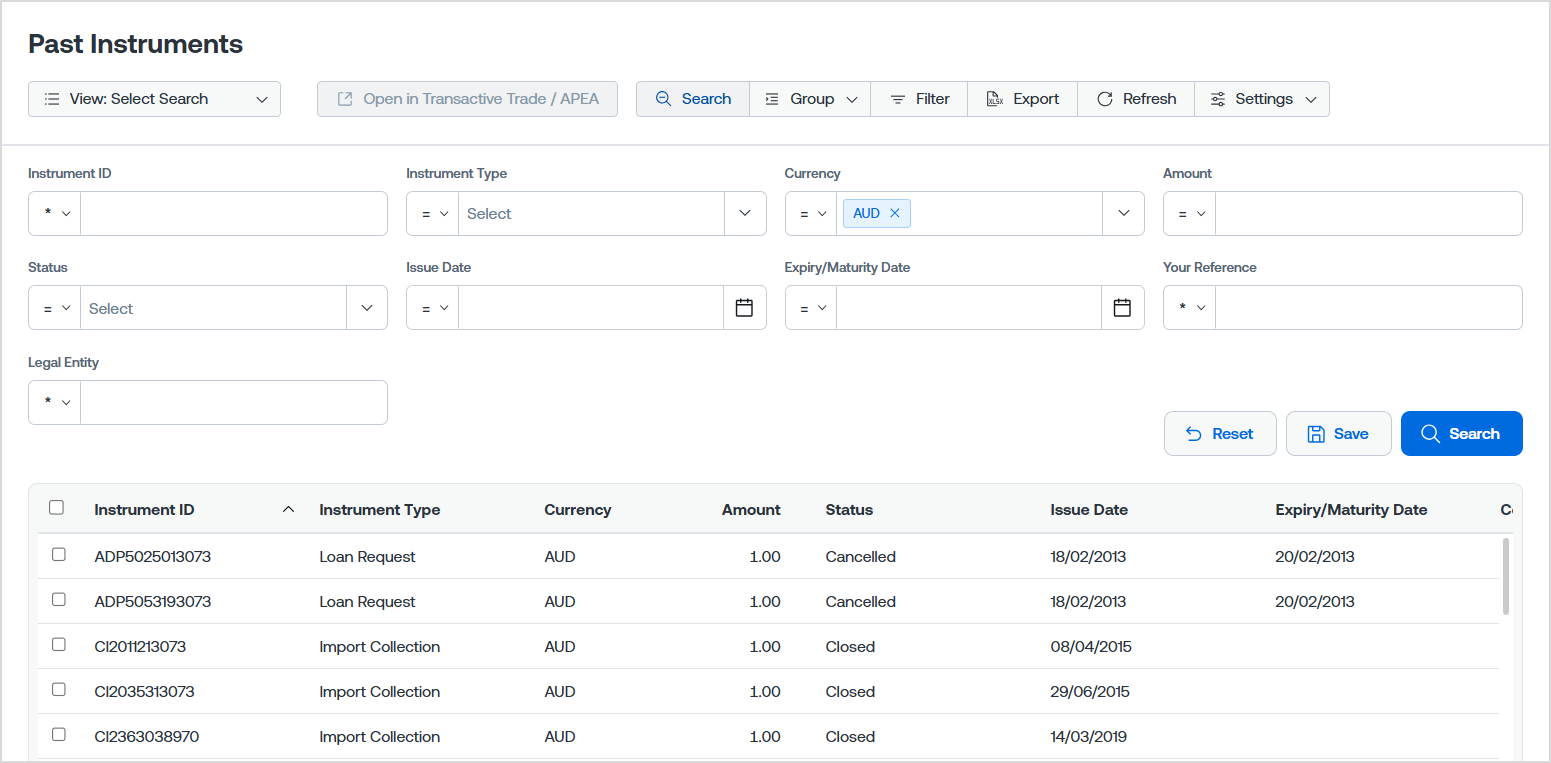Screen dimensions: 1551x763
Task: Toggle the select-all checkbox in table header
Action: pos(56,508)
